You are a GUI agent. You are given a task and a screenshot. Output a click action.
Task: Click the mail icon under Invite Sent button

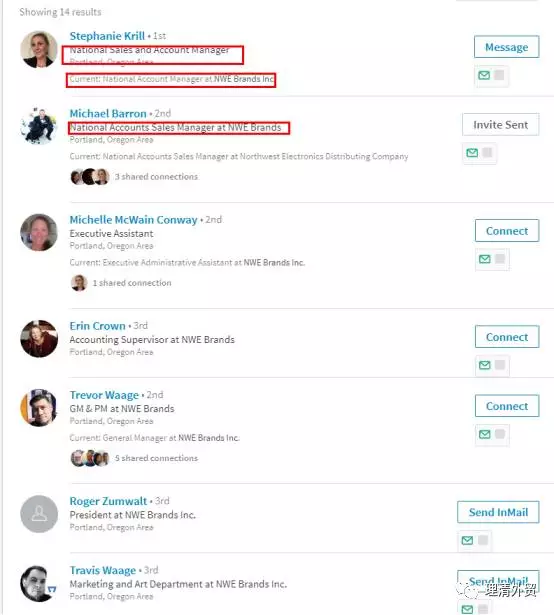472,153
